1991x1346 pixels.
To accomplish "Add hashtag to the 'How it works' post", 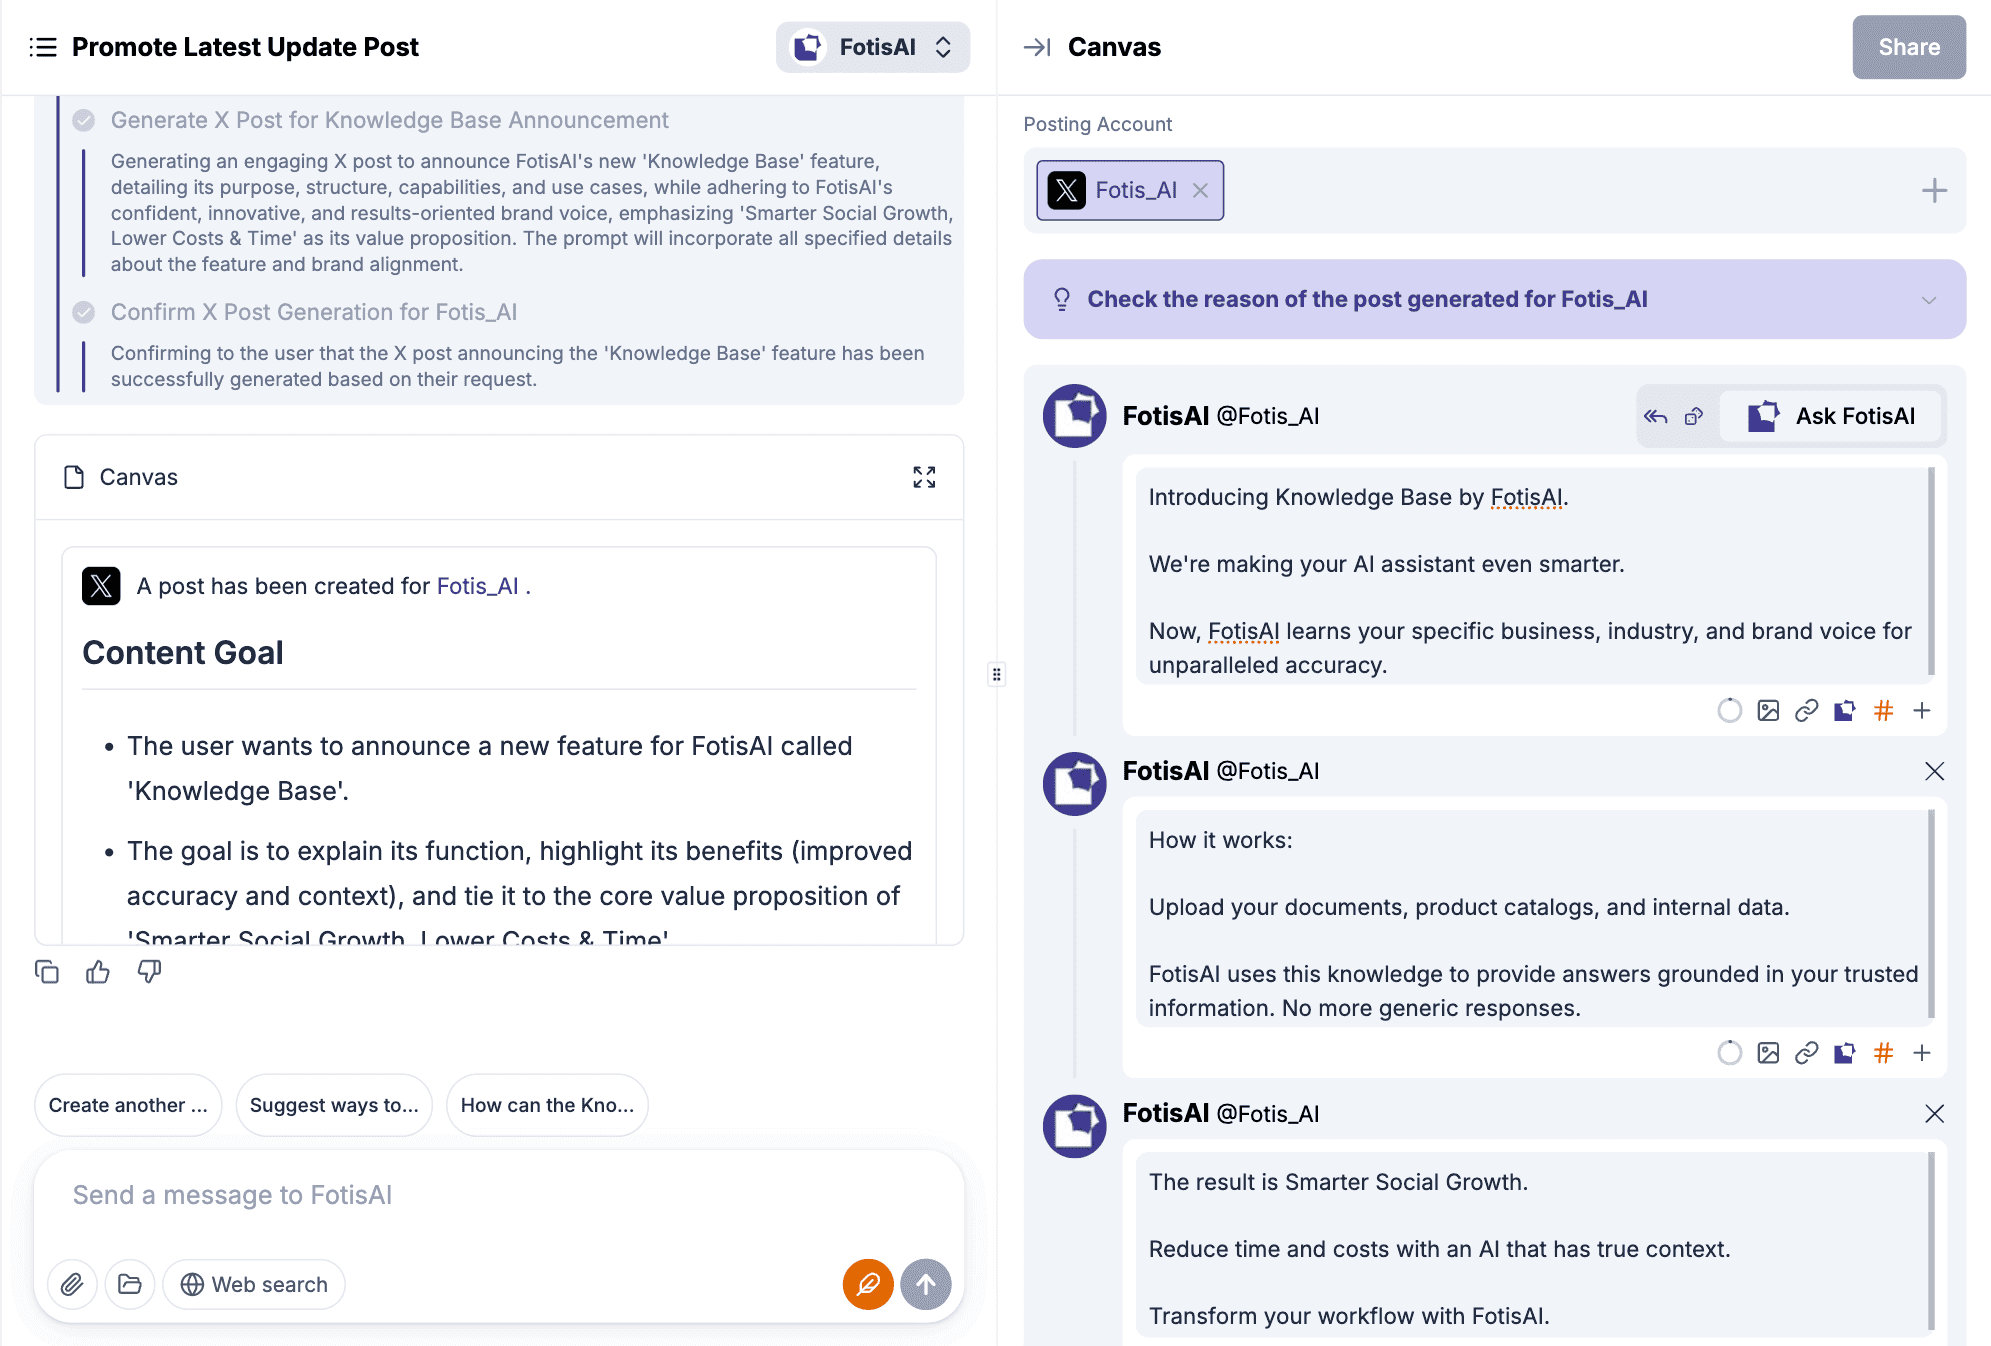I will pos(1883,1052).
